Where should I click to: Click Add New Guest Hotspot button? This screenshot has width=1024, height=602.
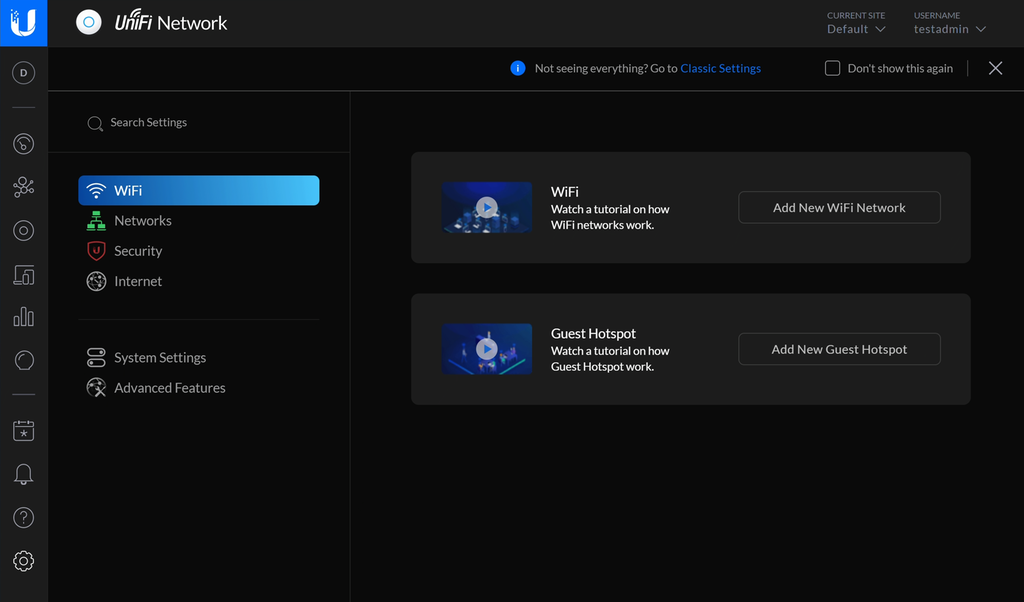pos(839,349)
